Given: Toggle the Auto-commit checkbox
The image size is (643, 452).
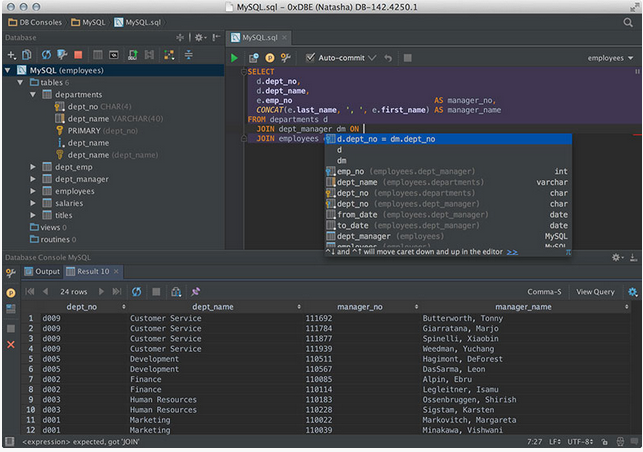Looking at the screenshot, I should [x=310, y=57].
